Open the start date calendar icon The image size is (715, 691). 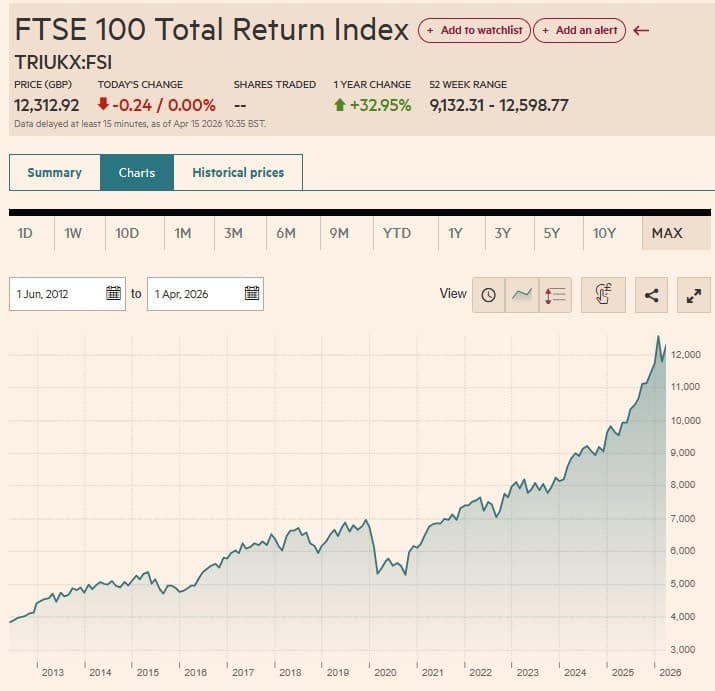pyautogui.click(x=113, y=293)
